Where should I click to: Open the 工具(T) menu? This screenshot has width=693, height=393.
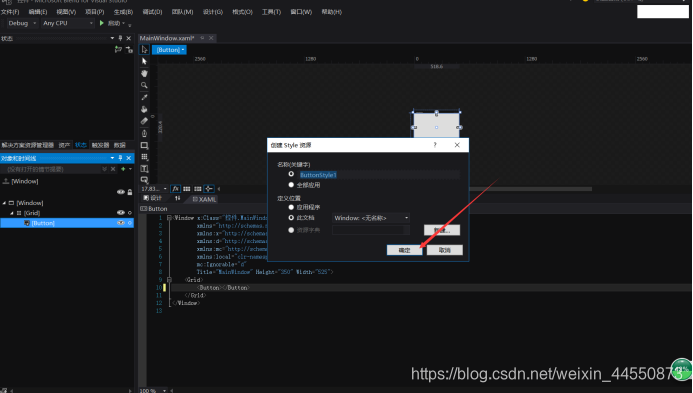pos(271,12)
